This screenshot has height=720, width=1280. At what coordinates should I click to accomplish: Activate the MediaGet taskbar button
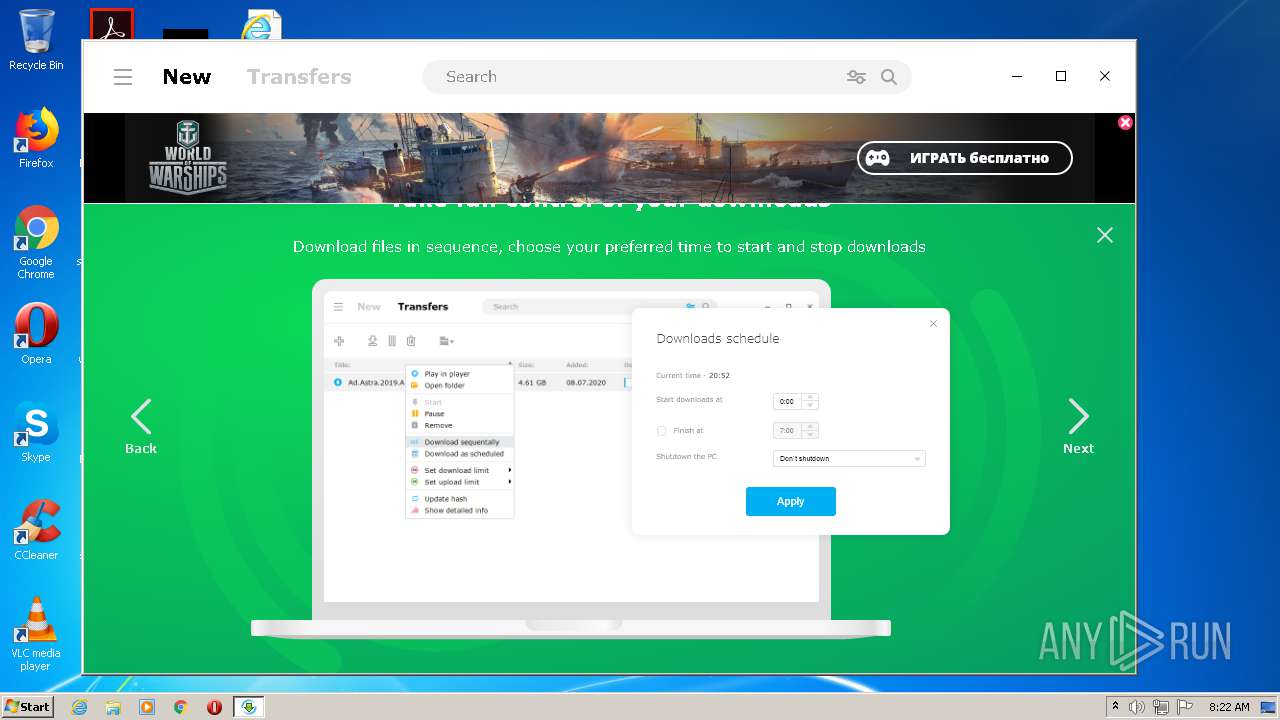click(x=249, y=707)
